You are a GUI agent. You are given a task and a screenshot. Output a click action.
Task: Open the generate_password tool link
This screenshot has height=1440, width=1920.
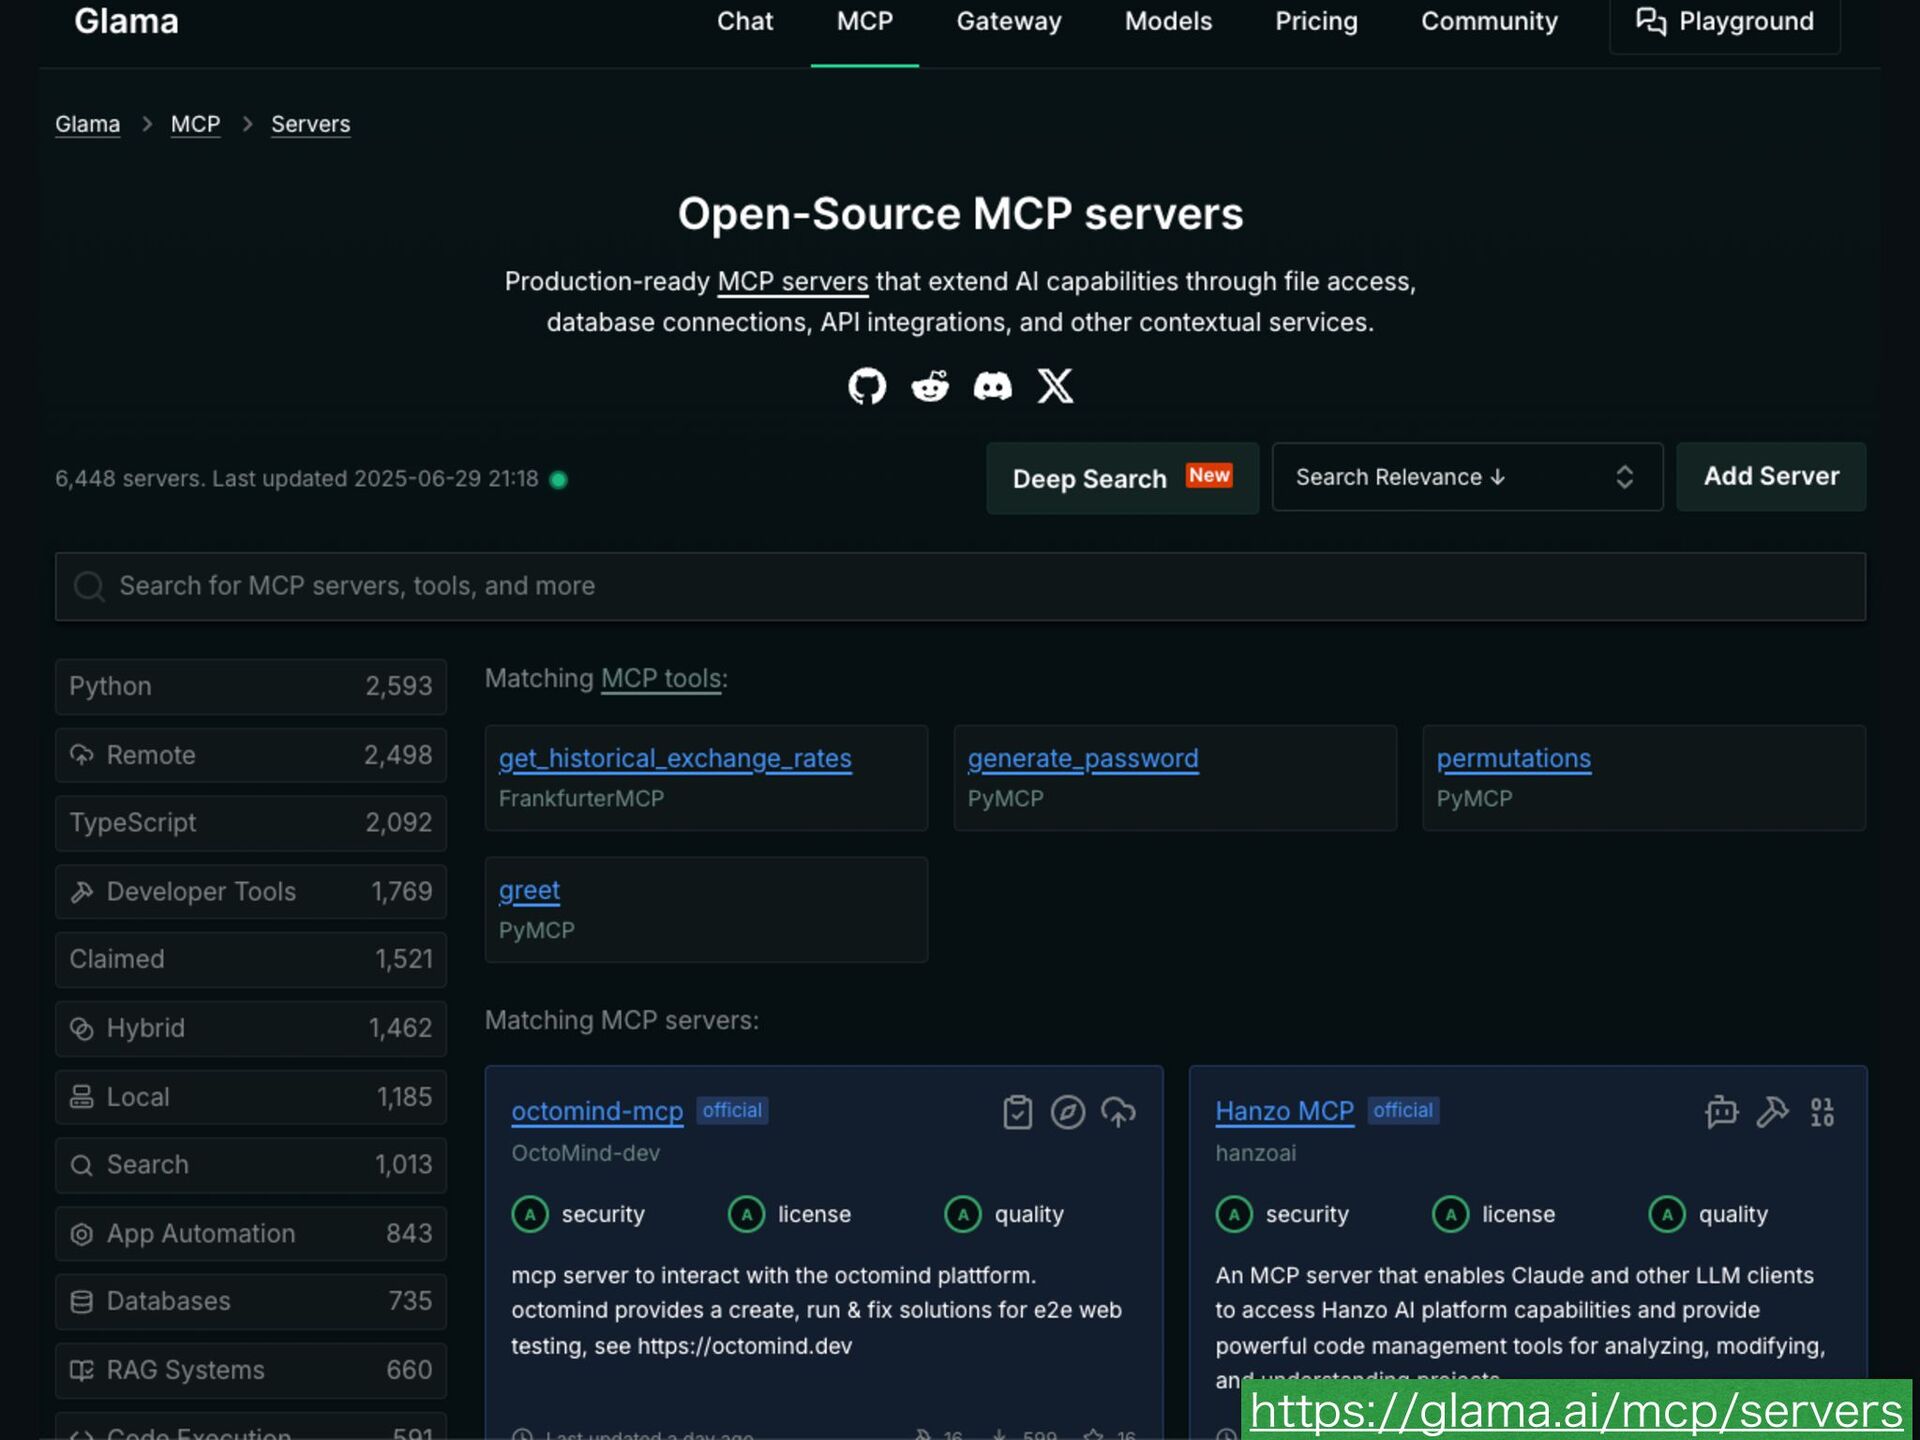[x=1083, y=759]
